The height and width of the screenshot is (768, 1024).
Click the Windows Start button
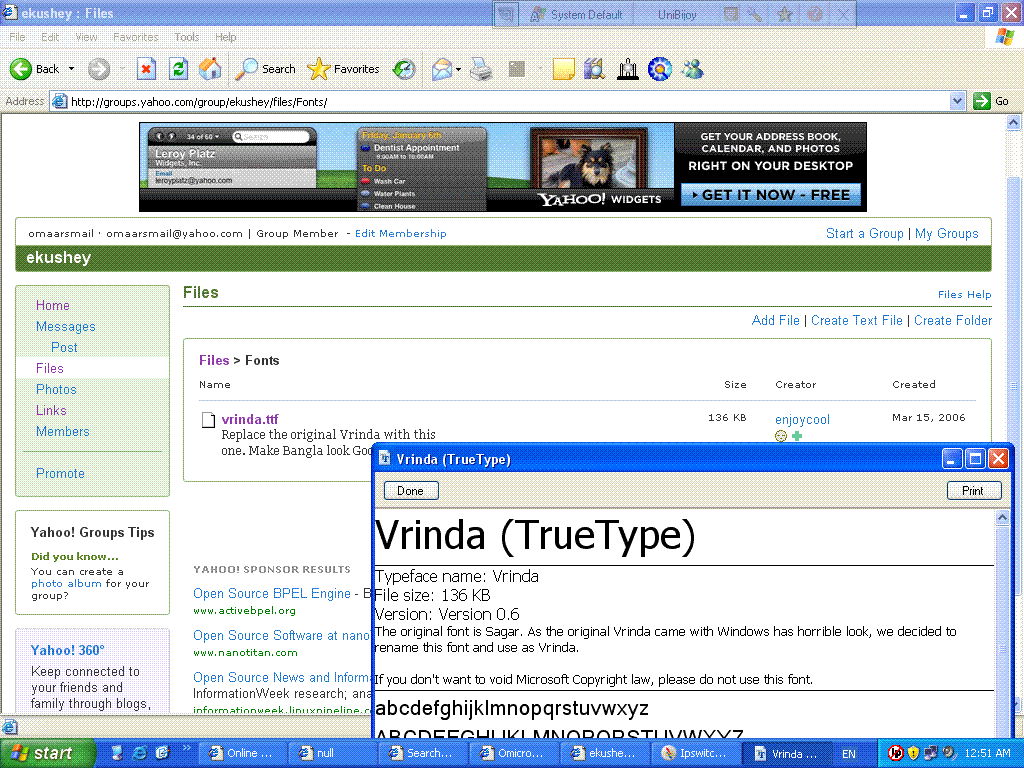(x=48, y=753)
